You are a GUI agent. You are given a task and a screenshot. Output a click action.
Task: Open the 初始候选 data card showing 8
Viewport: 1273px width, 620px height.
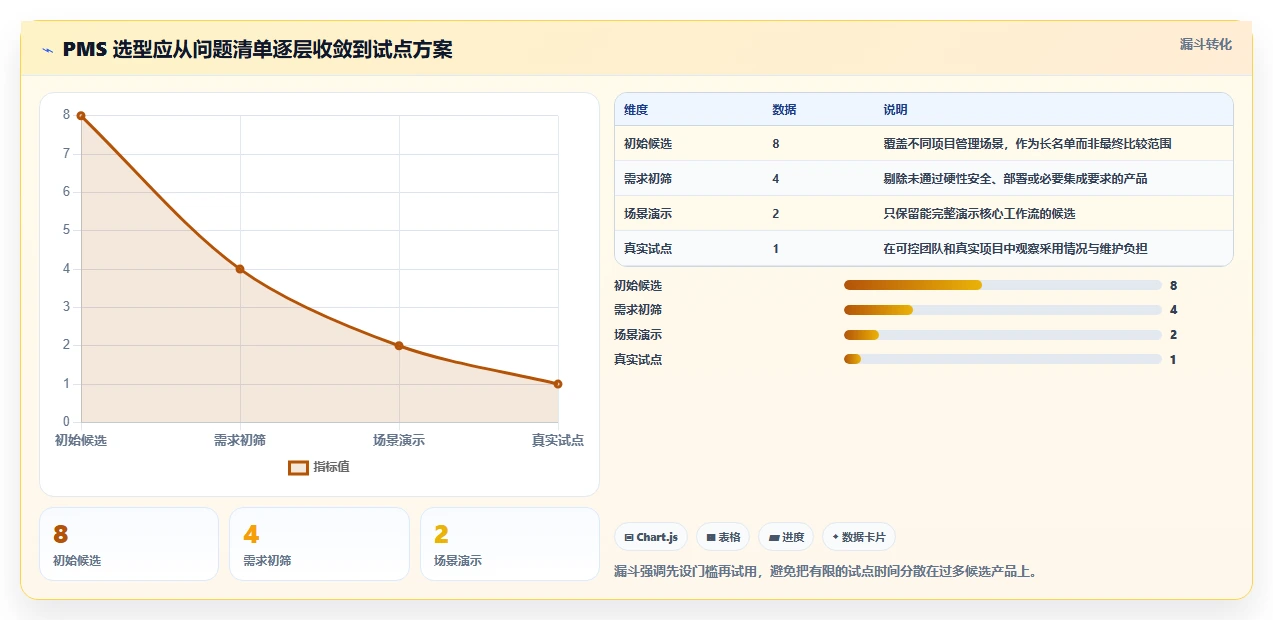point(129,544)
